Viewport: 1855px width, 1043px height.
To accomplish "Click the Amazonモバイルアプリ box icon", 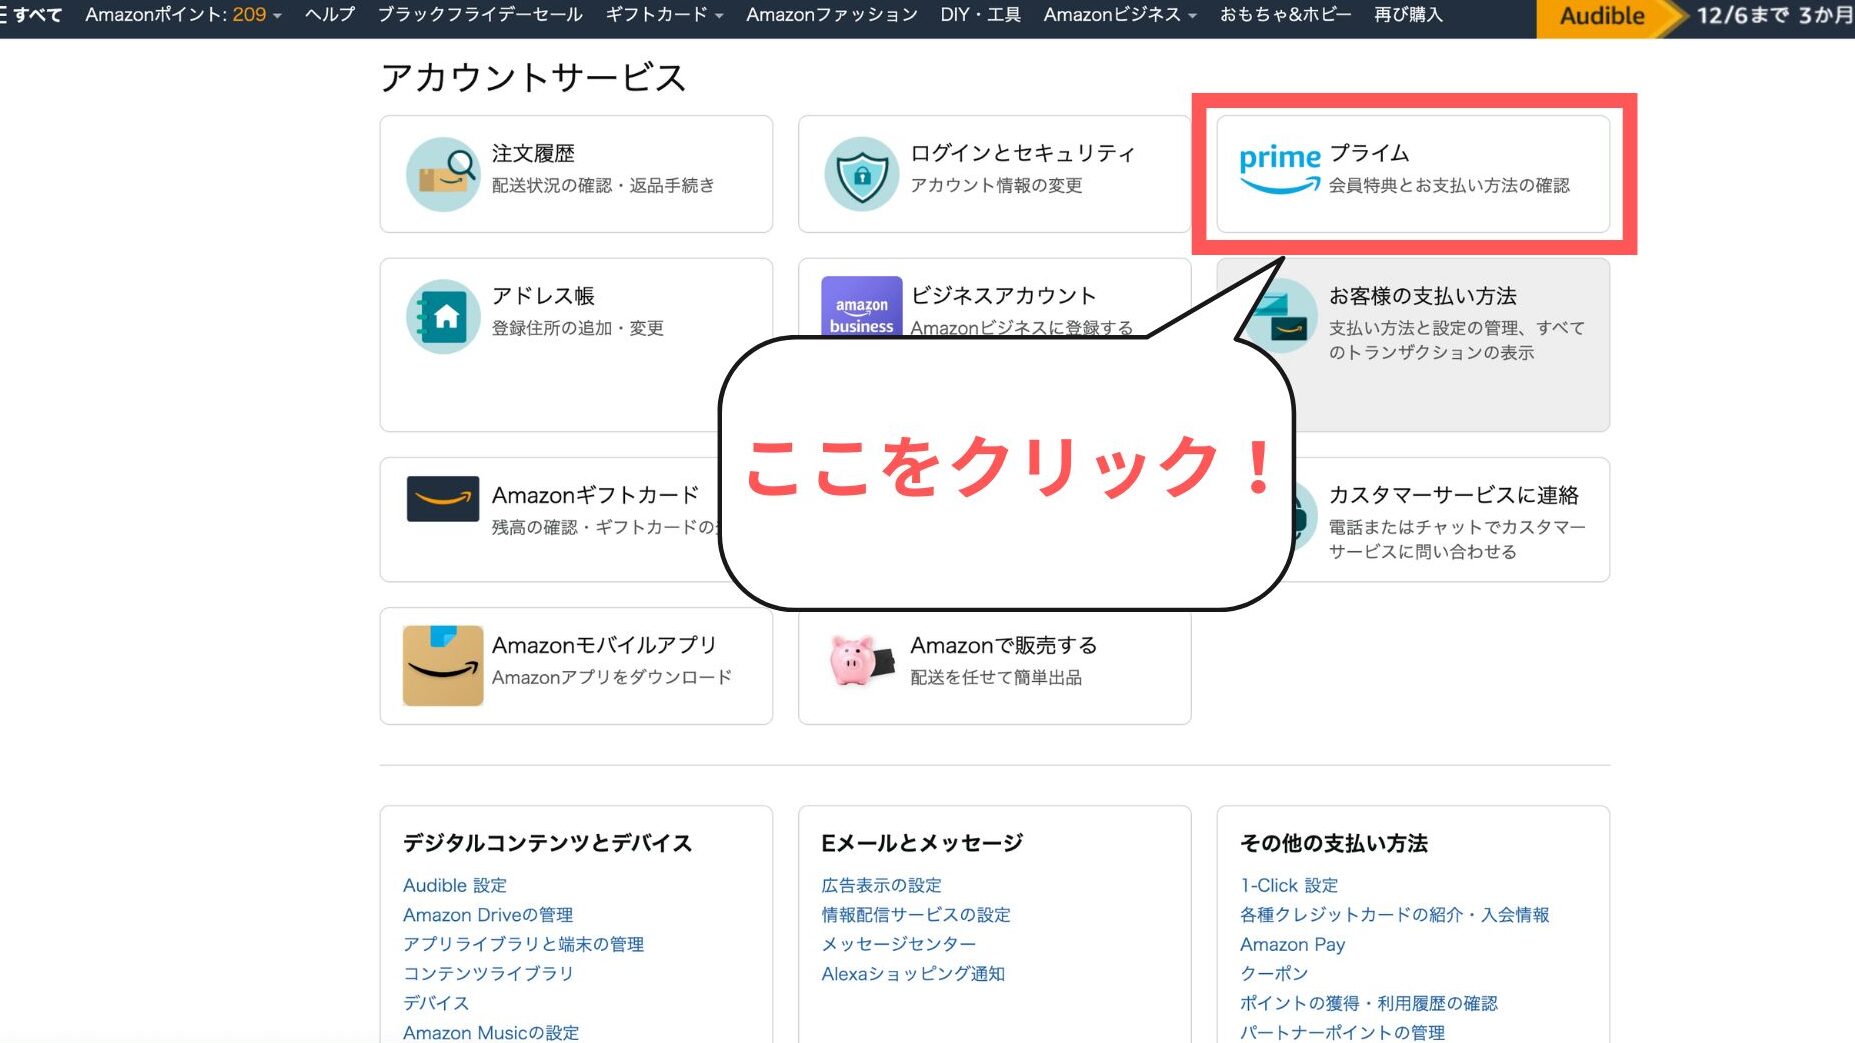I will click(443, 666).
